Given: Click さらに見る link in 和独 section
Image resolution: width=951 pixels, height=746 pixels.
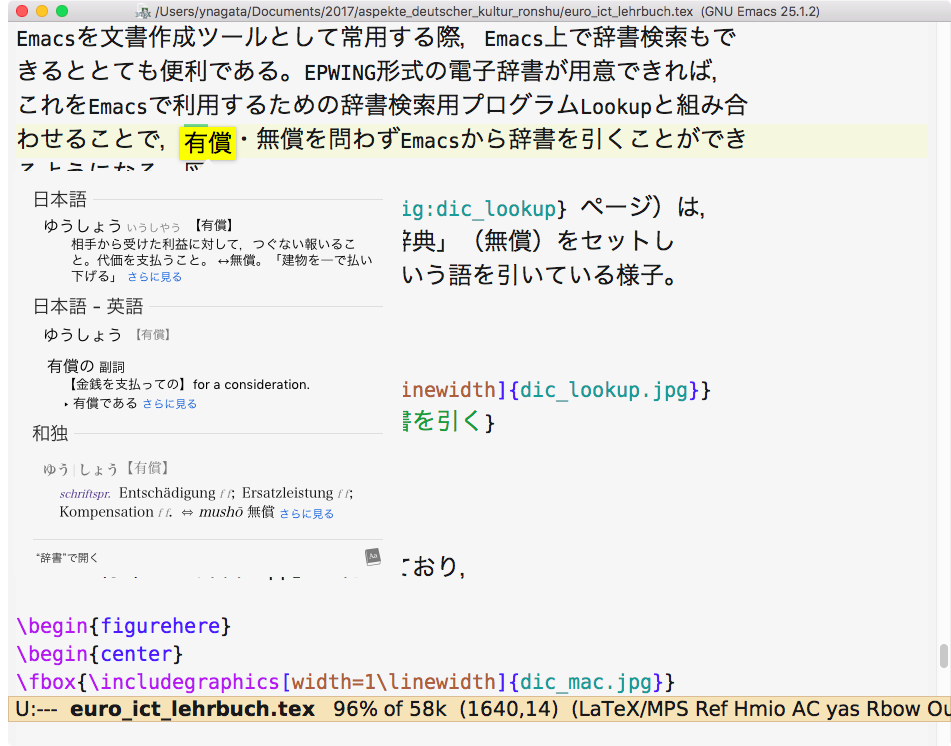Looking at the screenshot, I should (x=306, y=513).
